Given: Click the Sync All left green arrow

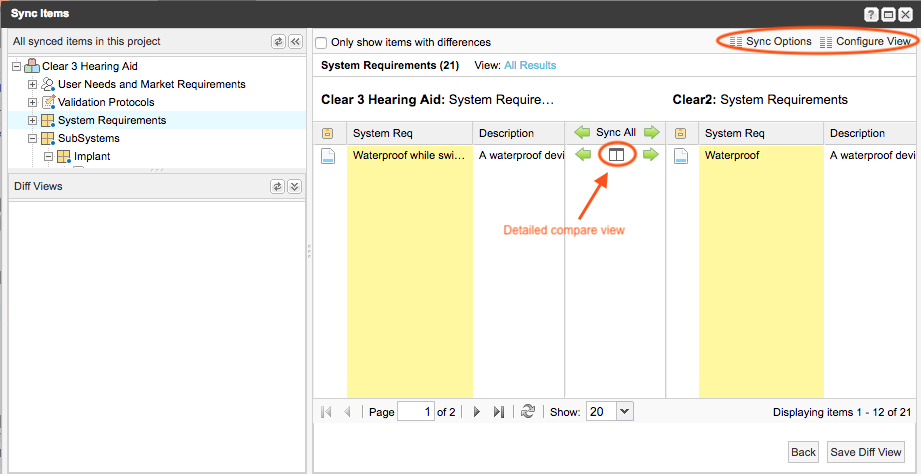Looking at the screenshot, I should point(582,132).
